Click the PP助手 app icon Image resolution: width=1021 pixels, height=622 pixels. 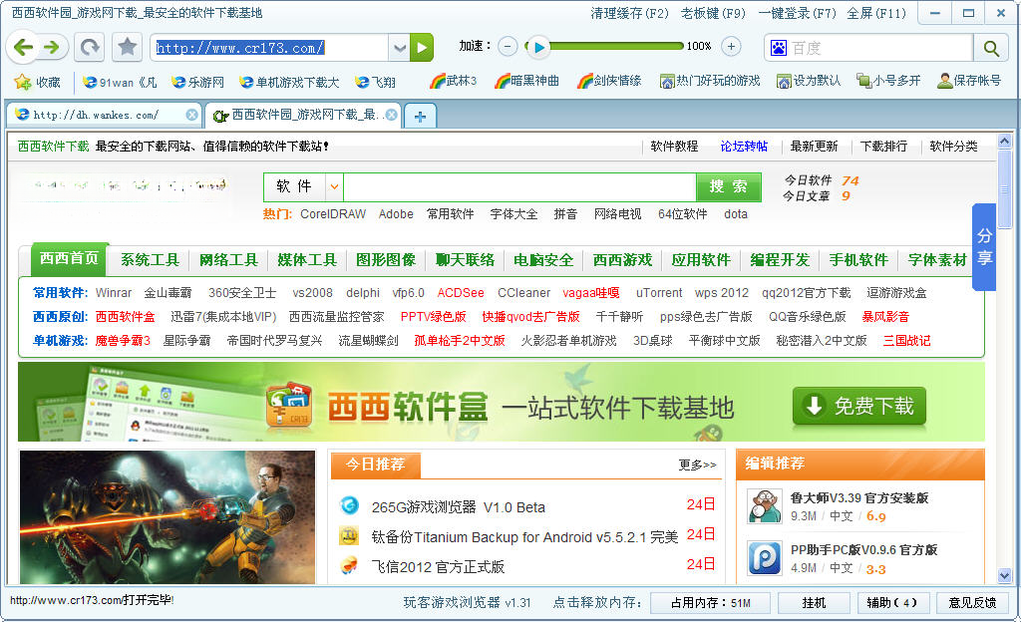pos(764,558)
